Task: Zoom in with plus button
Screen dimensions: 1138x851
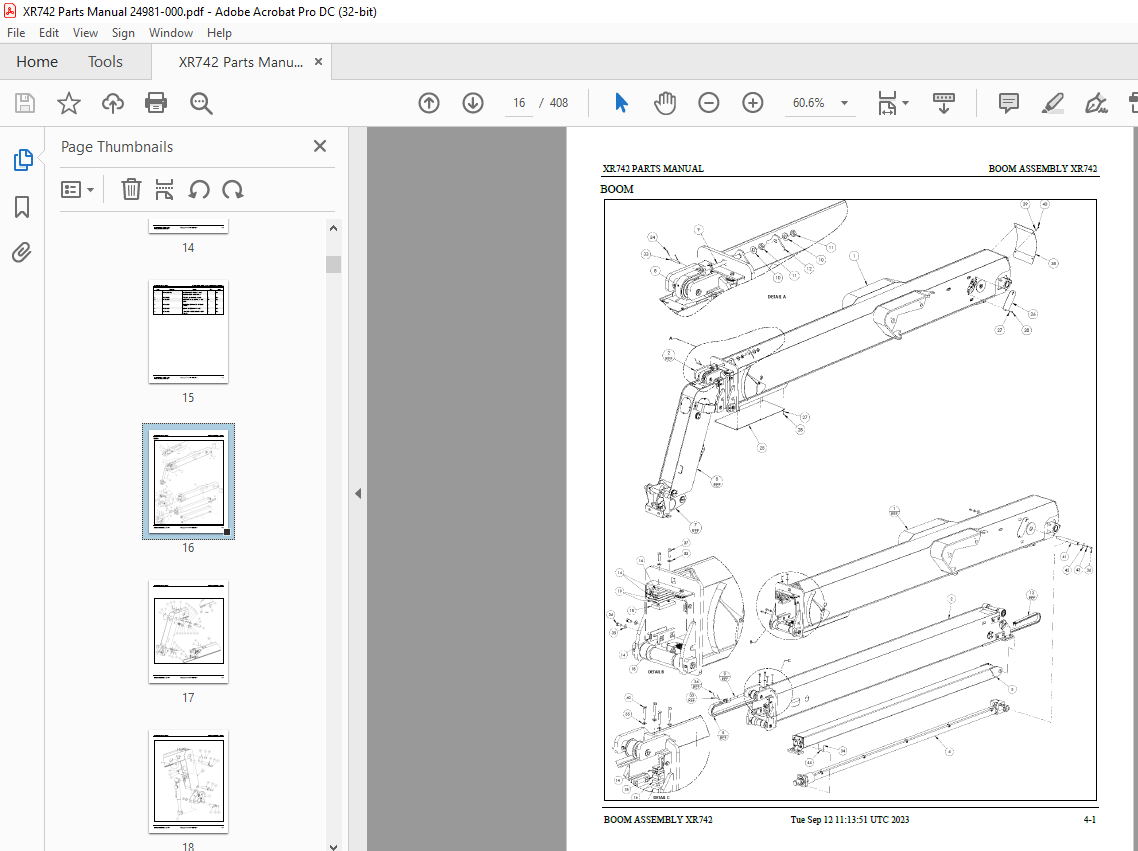Action: point(753,103)
